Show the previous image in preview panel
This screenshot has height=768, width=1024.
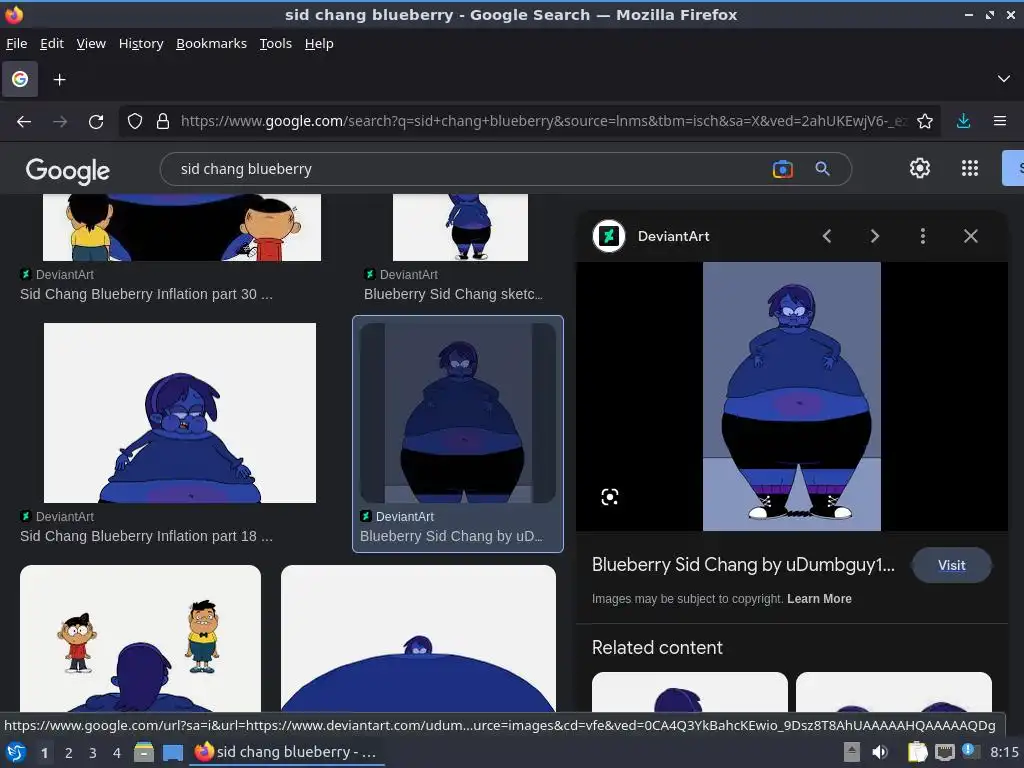pos(827,236)
